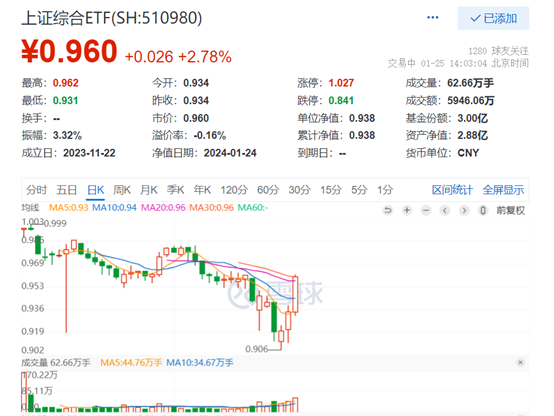Click the stock title 上证综合ETF(SH:510980)

click(x=112, y=18)
